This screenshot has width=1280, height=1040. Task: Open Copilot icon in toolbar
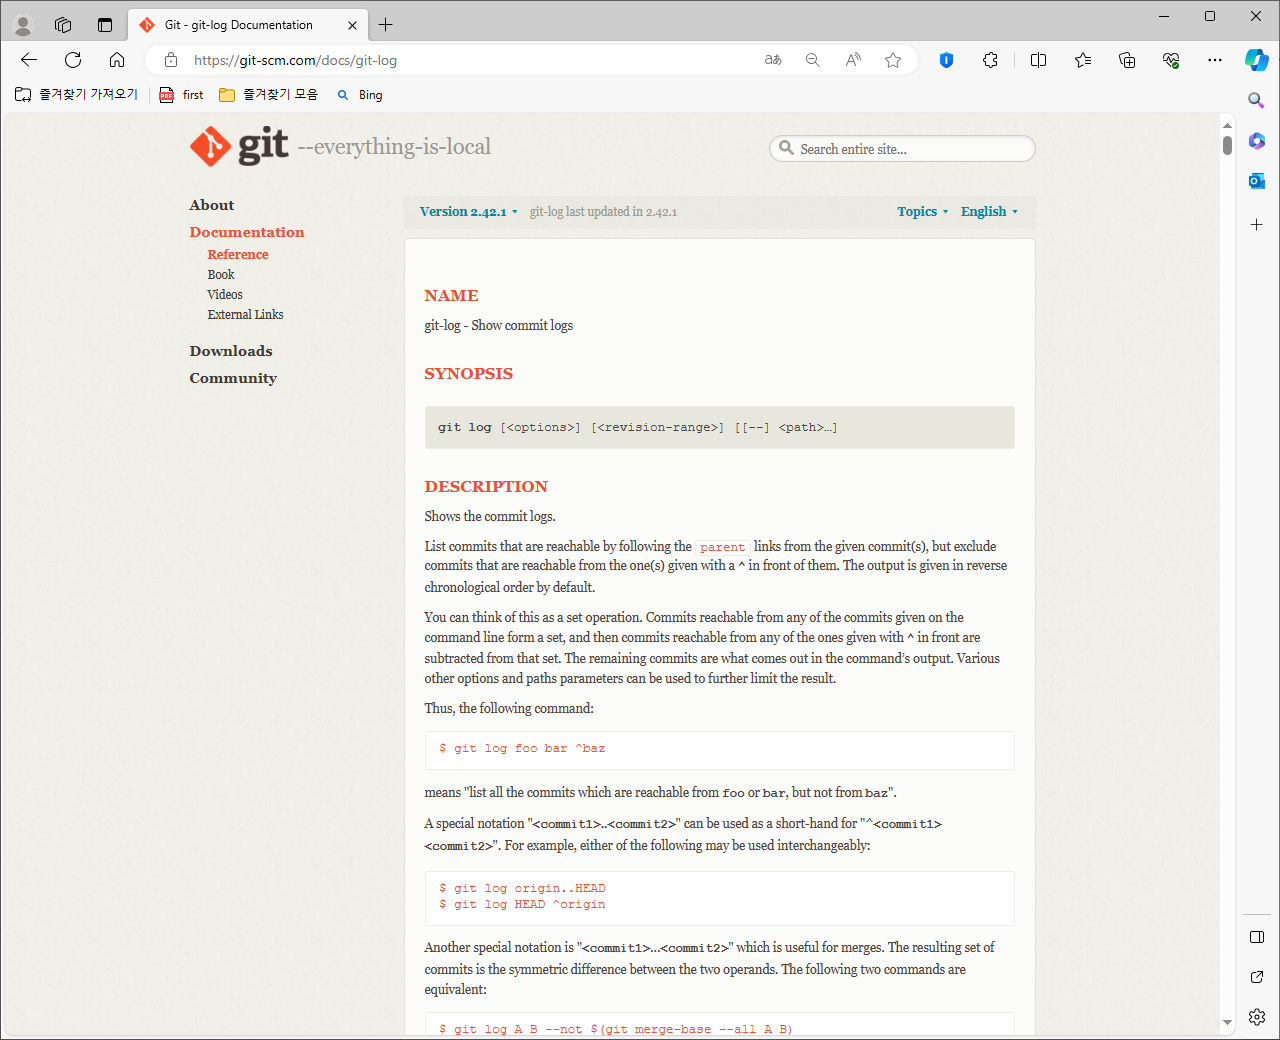tap(1257, 60)
